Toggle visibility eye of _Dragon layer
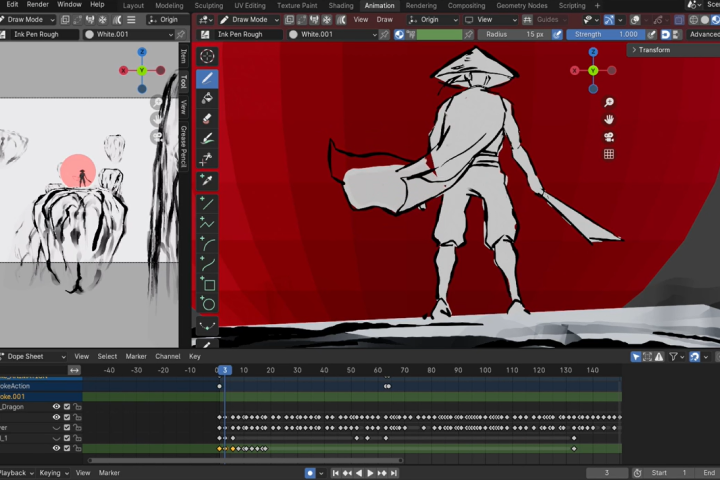 pos(56,407)
